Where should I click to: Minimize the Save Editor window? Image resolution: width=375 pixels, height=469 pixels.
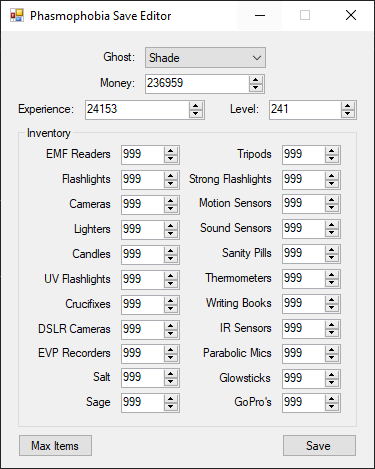pos(260,15)
